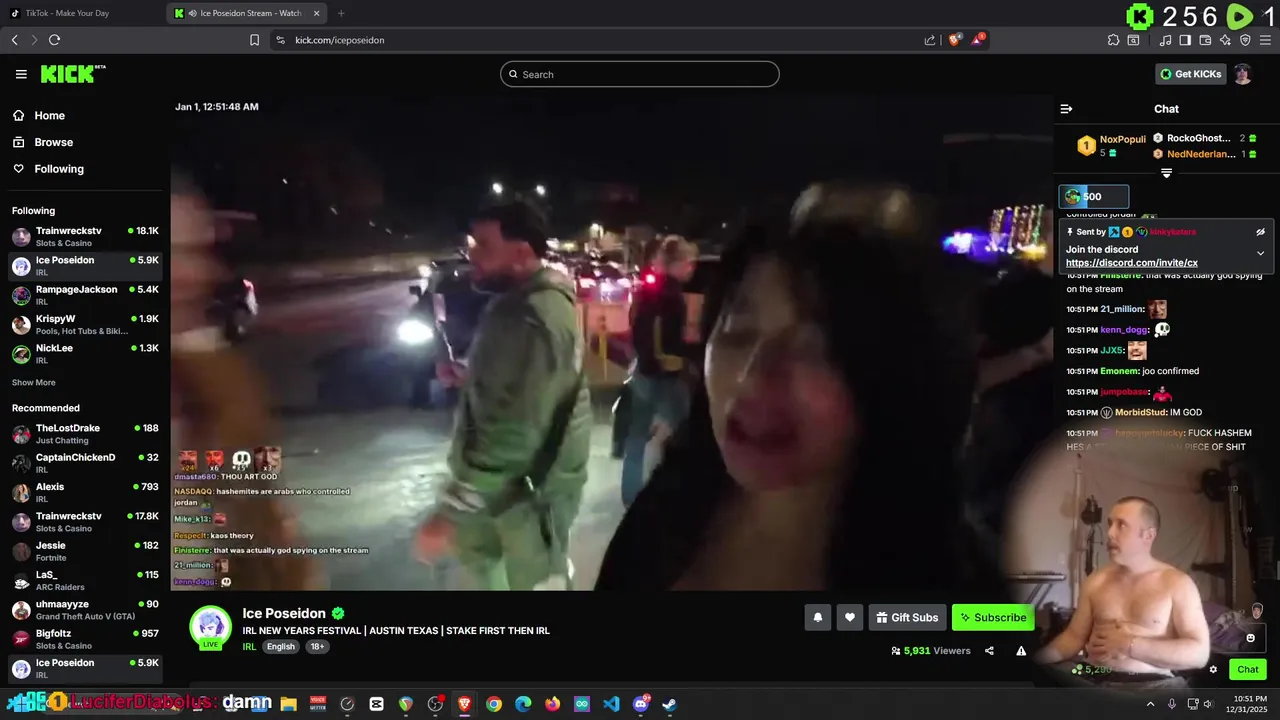This screenshot has height=720, width=1280.
Task: Click the Gift Subs button
Action: [907, 617]
